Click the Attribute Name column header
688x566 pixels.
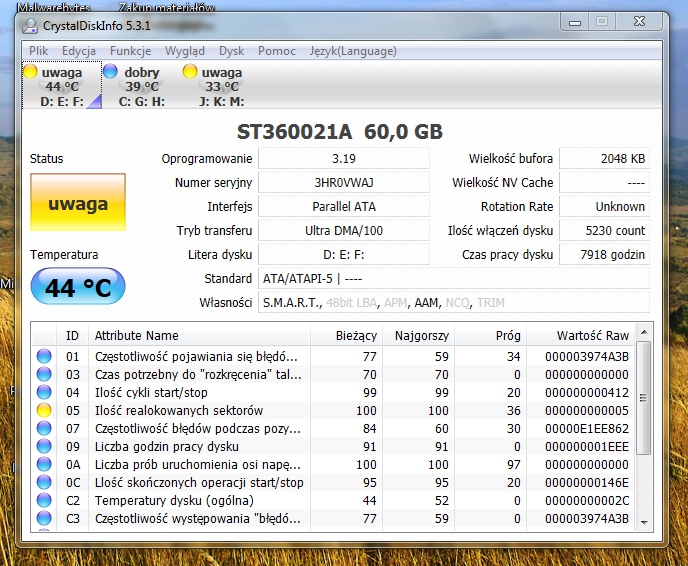tap(199, 336)
